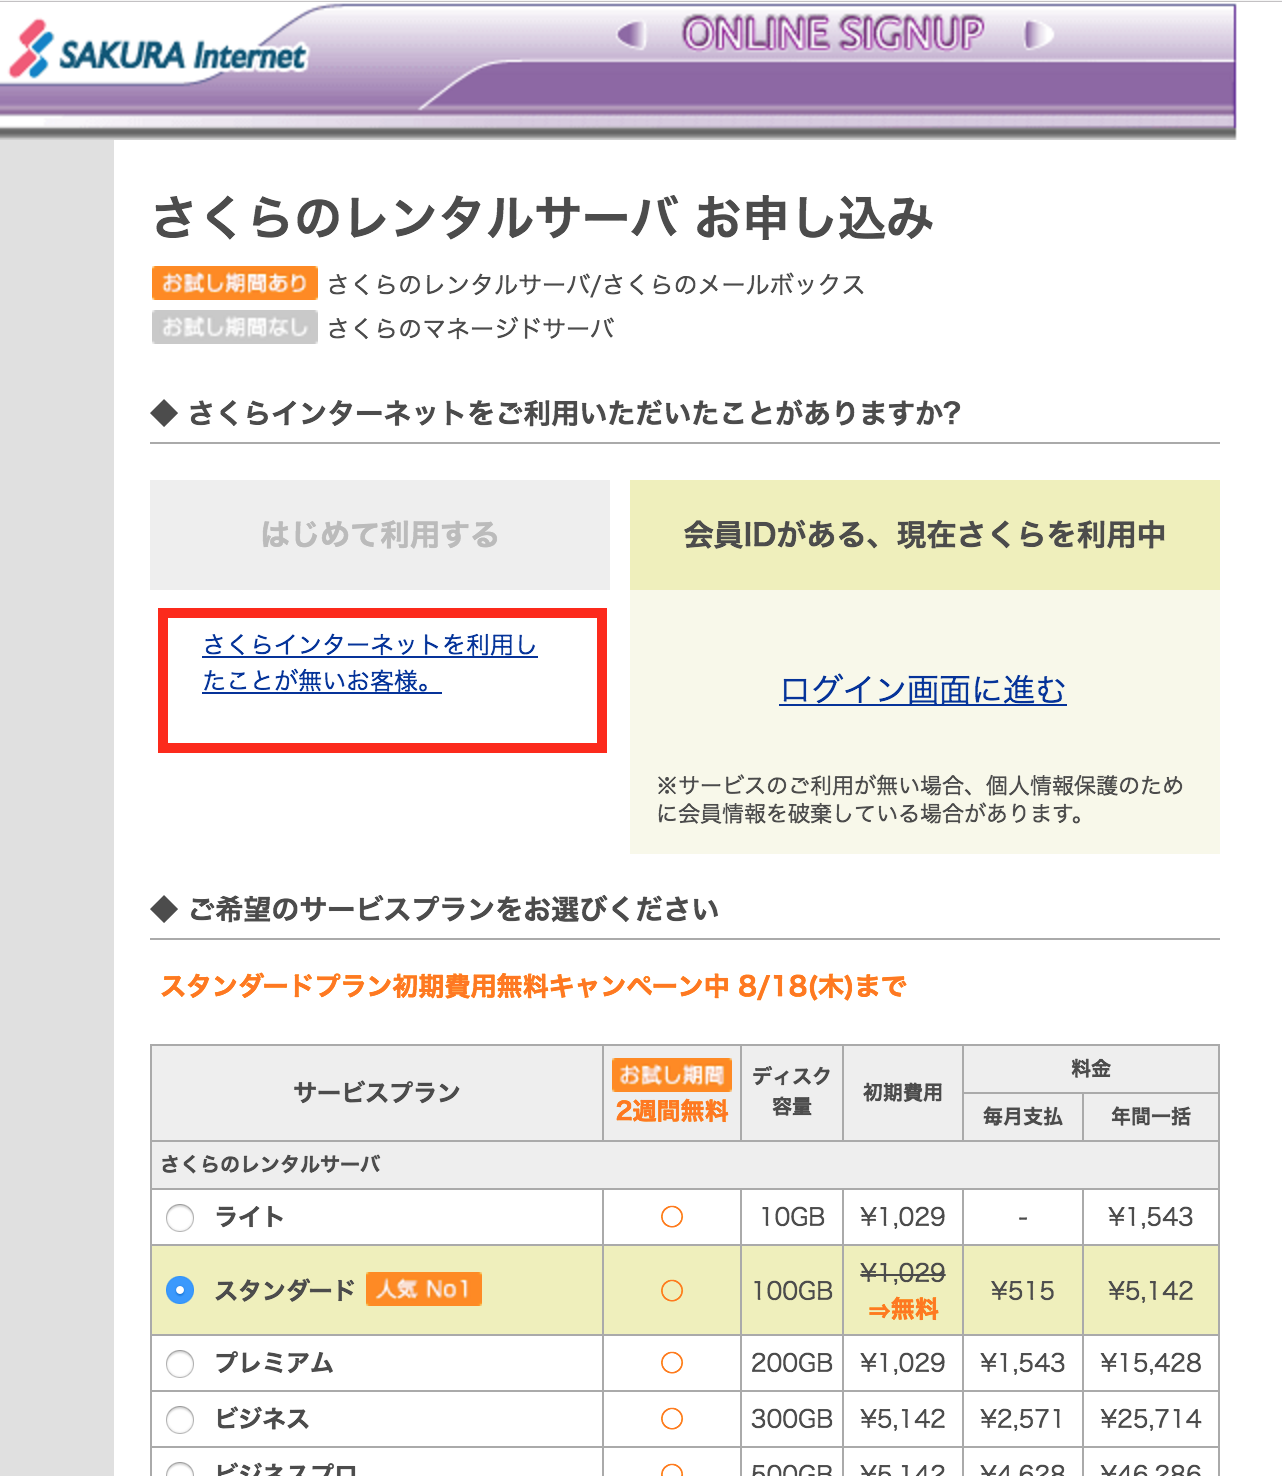
Task: Click the trial circle mark in スタンダード row
Action: click(672, 1291)
